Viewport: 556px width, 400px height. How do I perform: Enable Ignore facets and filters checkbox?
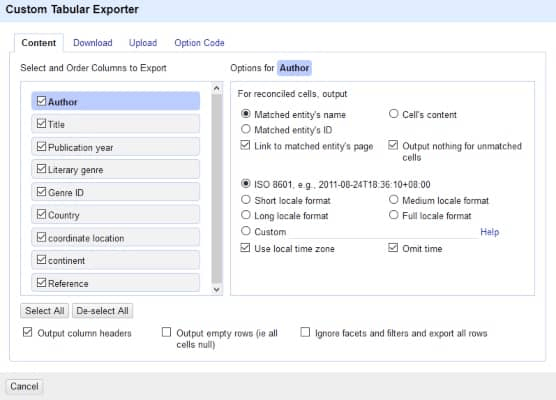(x=305, y=332)
